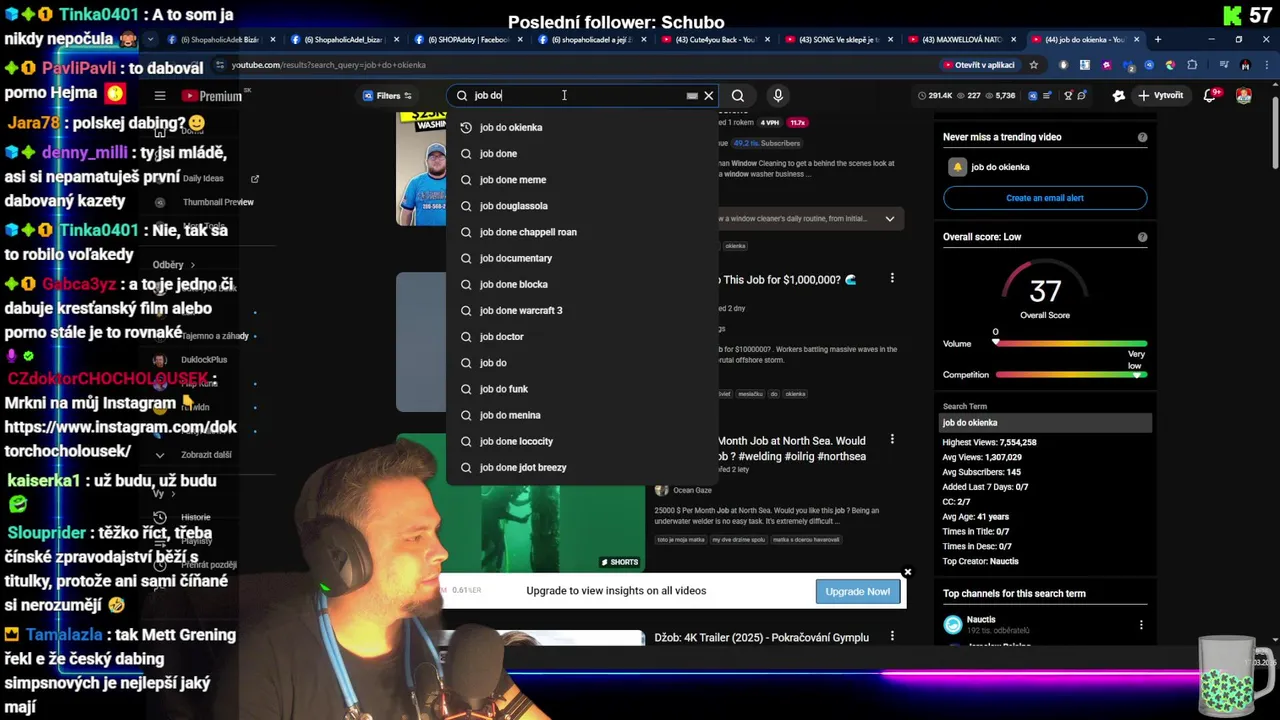Click the vidIQ 291.4K stats counter
The height and width of the screenshot is (720, 1280).
pyautogui.click(x=934, y=96)
